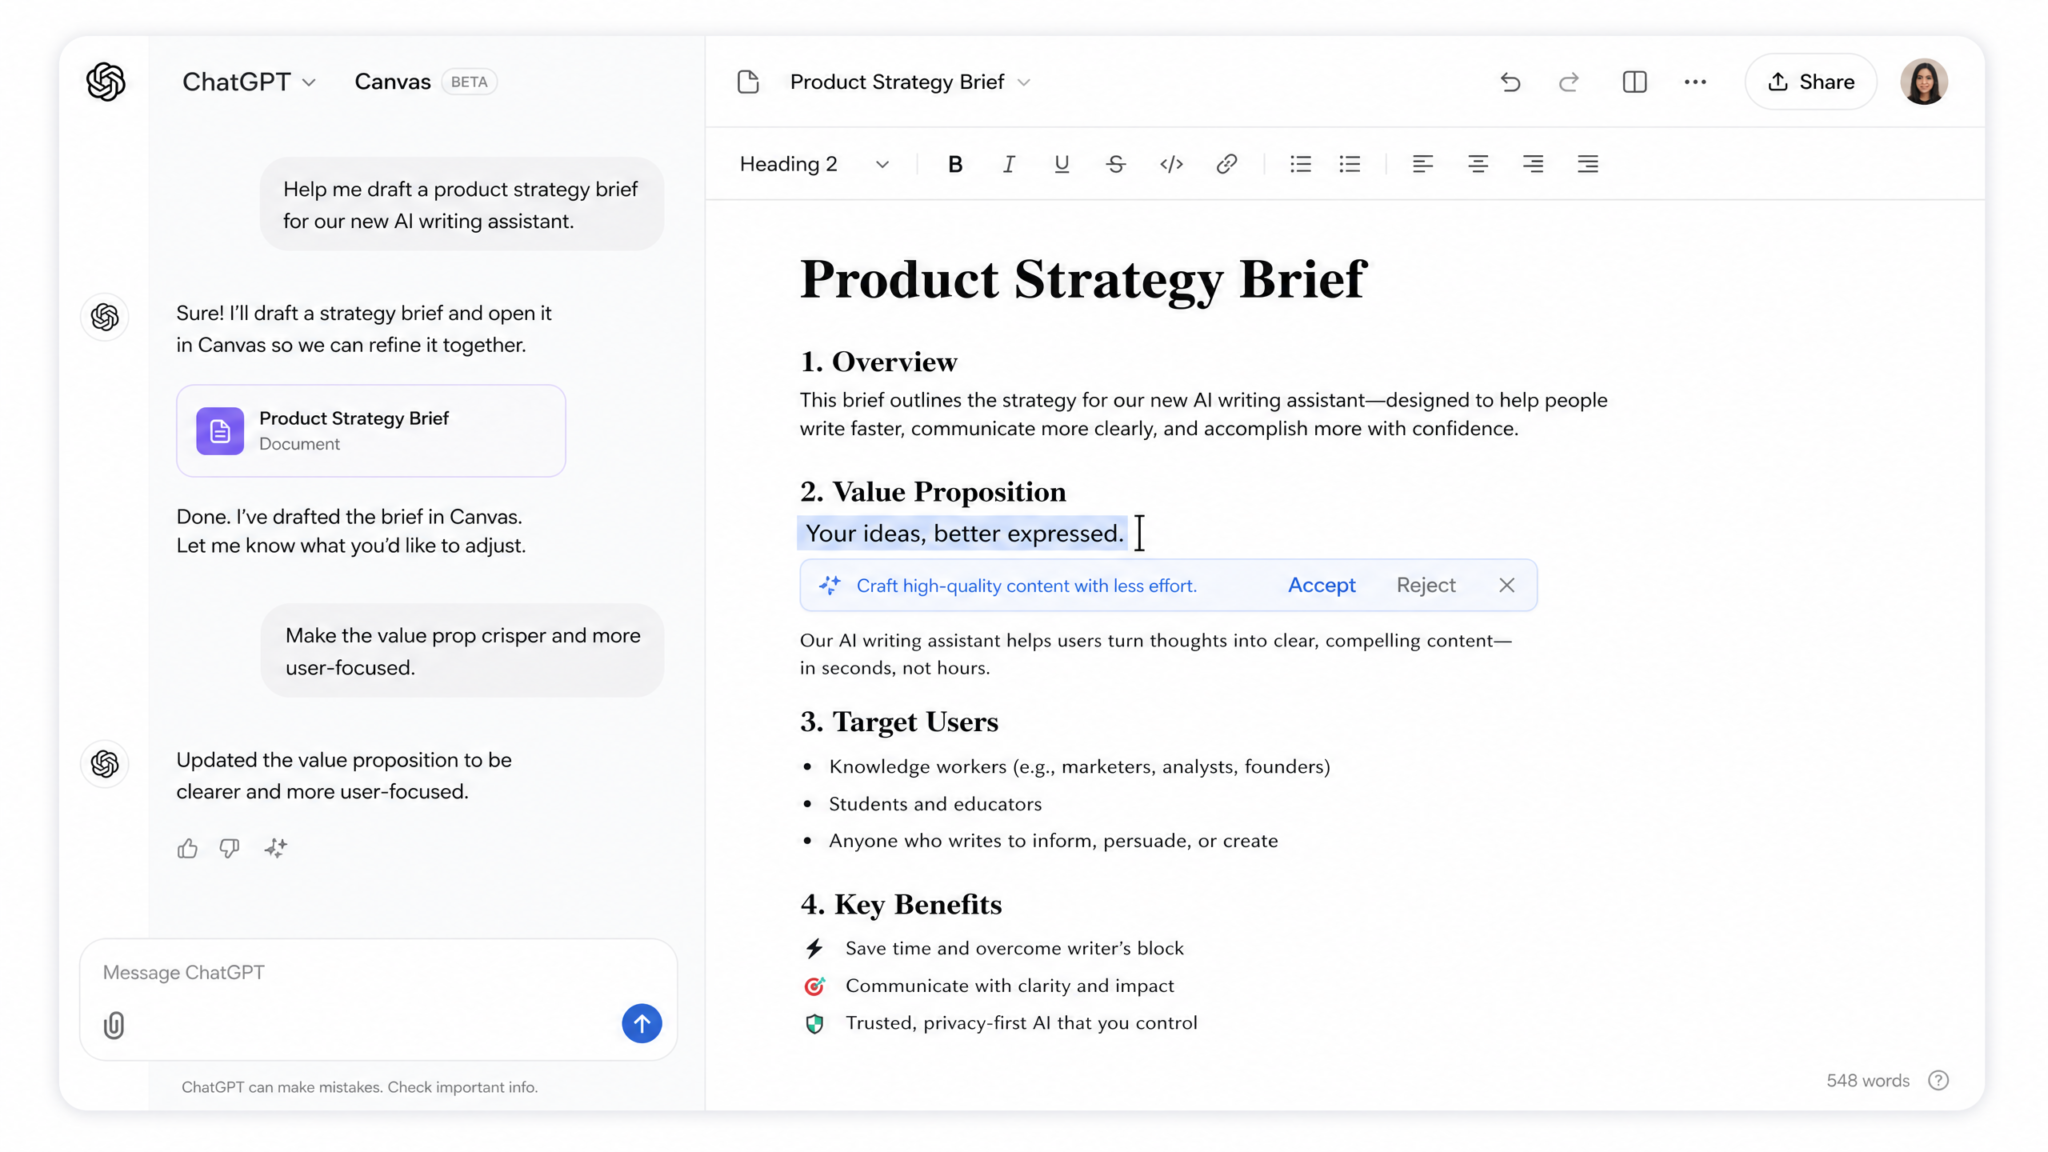Click the "1. Overview" heading
This screenshot has width=2048, height=1152.
(x=878, y=362)
